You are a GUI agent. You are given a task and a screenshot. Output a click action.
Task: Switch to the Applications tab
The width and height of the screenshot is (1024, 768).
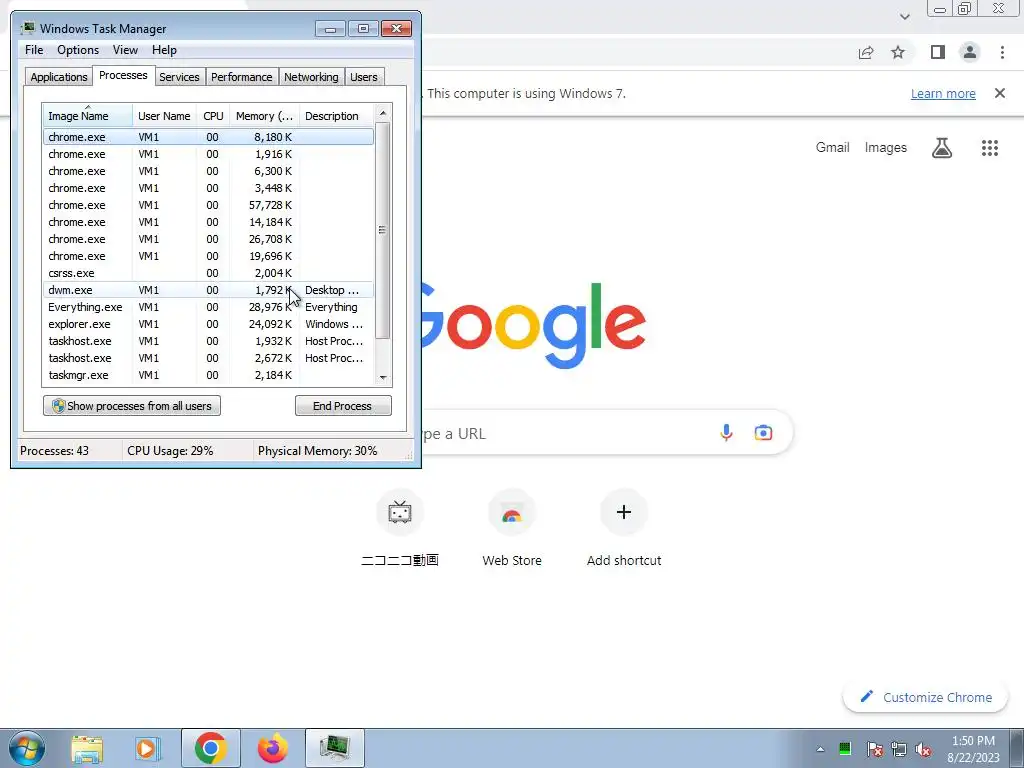click(59, 77)
